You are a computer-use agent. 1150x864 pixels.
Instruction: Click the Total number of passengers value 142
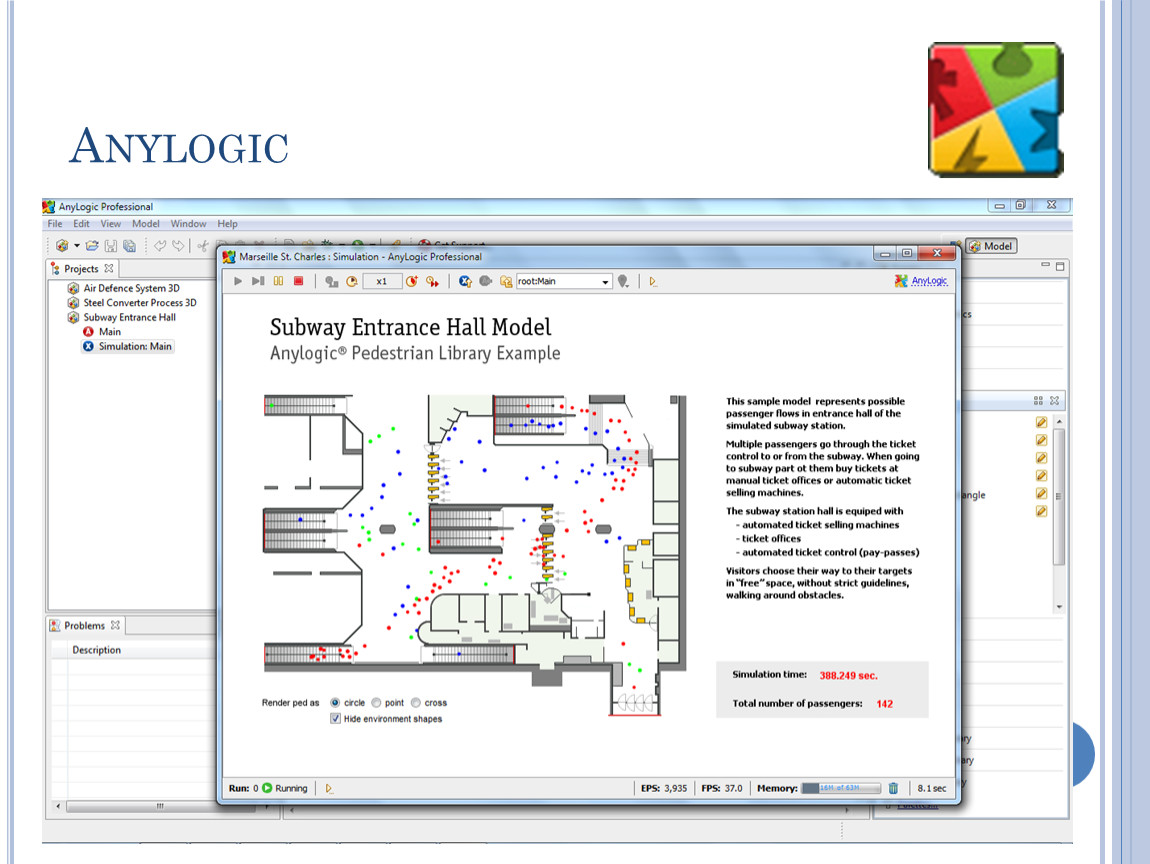click(885, 703)
